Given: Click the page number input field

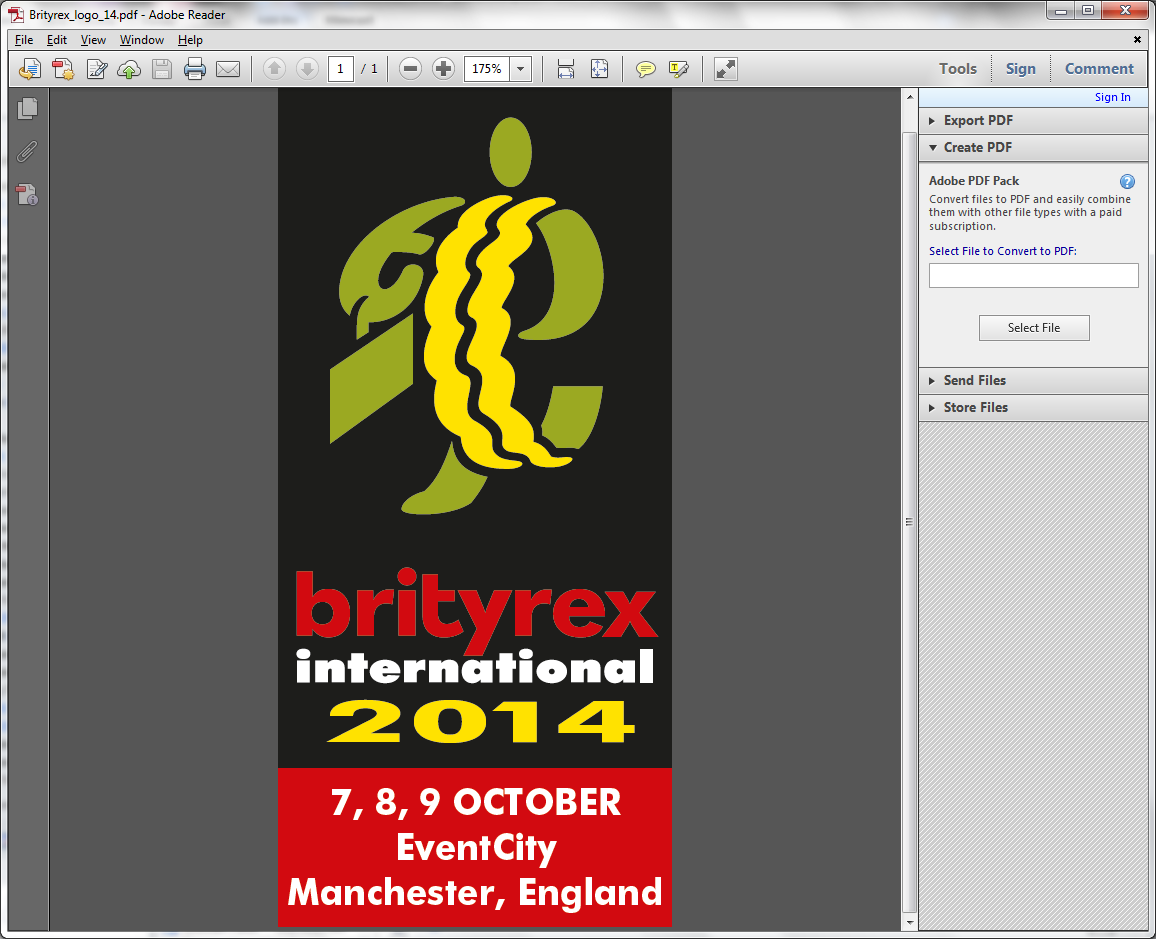Looking at the screenshot, I should pos(341,69).
